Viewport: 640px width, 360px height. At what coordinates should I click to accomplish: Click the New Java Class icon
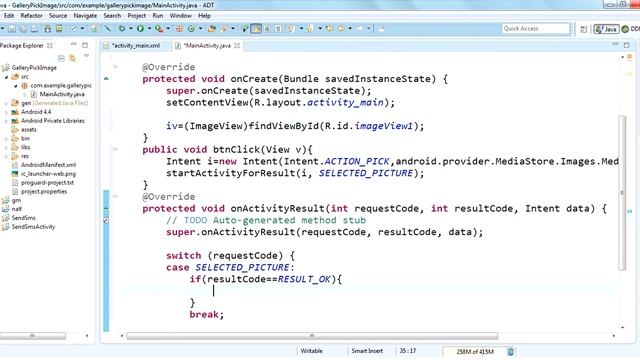(191, 29)
